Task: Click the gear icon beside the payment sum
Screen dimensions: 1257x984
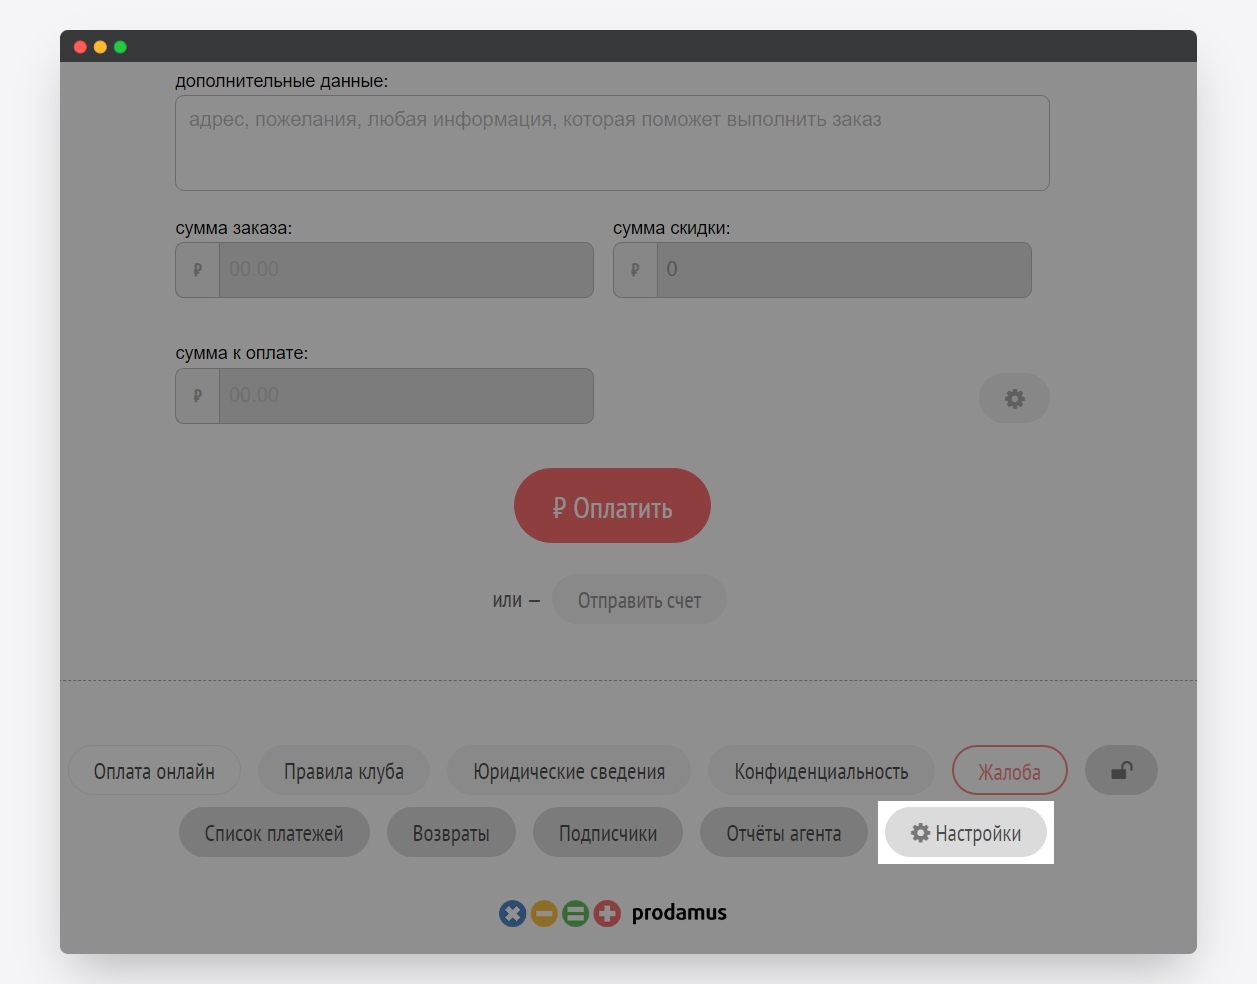Action: coord(1014,399)
